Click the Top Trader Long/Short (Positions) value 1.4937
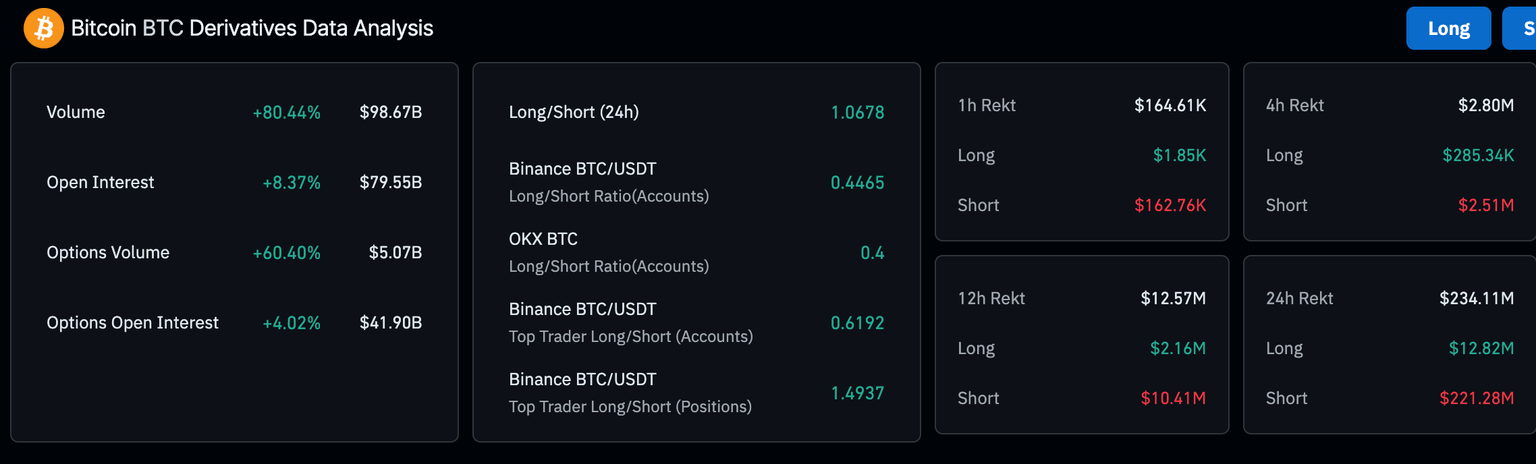The image size is (1536, 464). pos(857,392)
